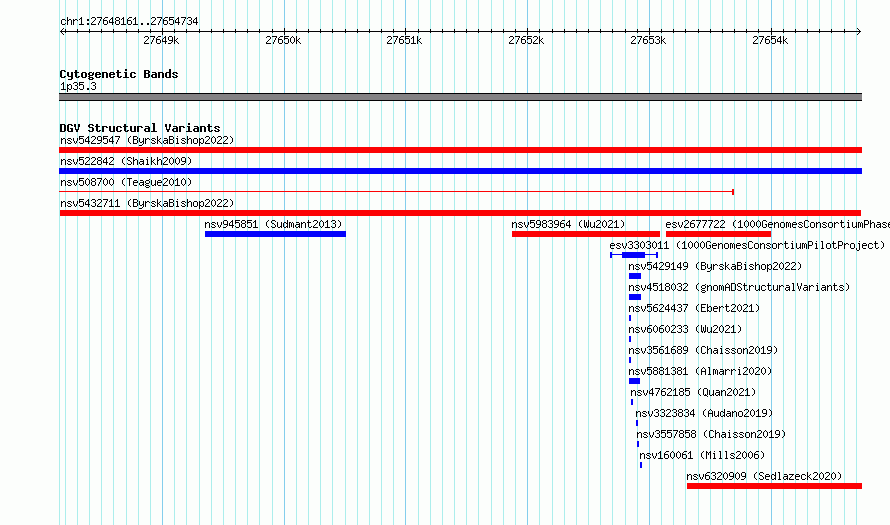Select the gray 1p35.3 cytoband bar

460,97
